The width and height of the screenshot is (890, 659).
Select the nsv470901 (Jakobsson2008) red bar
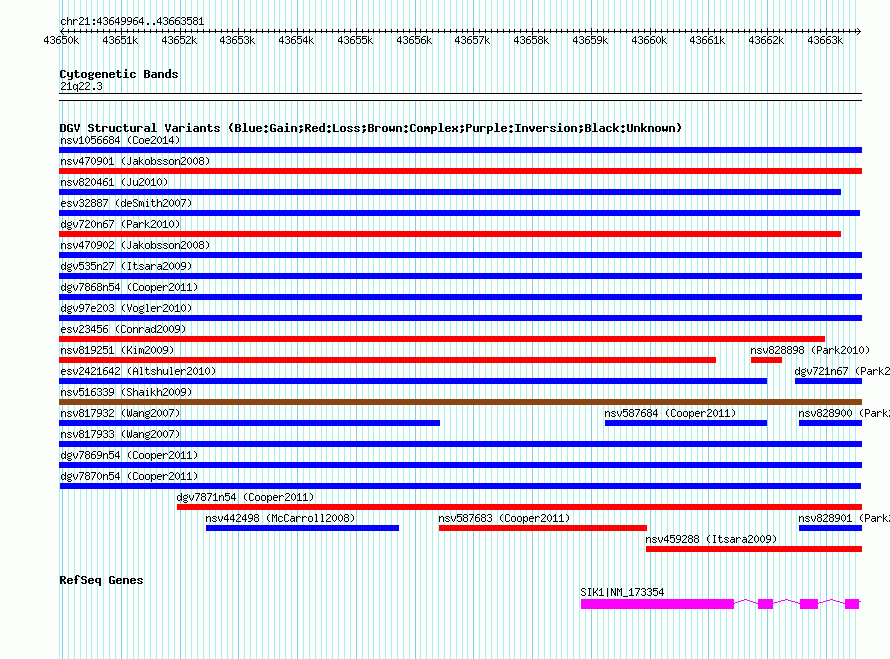tap(460, 171)
